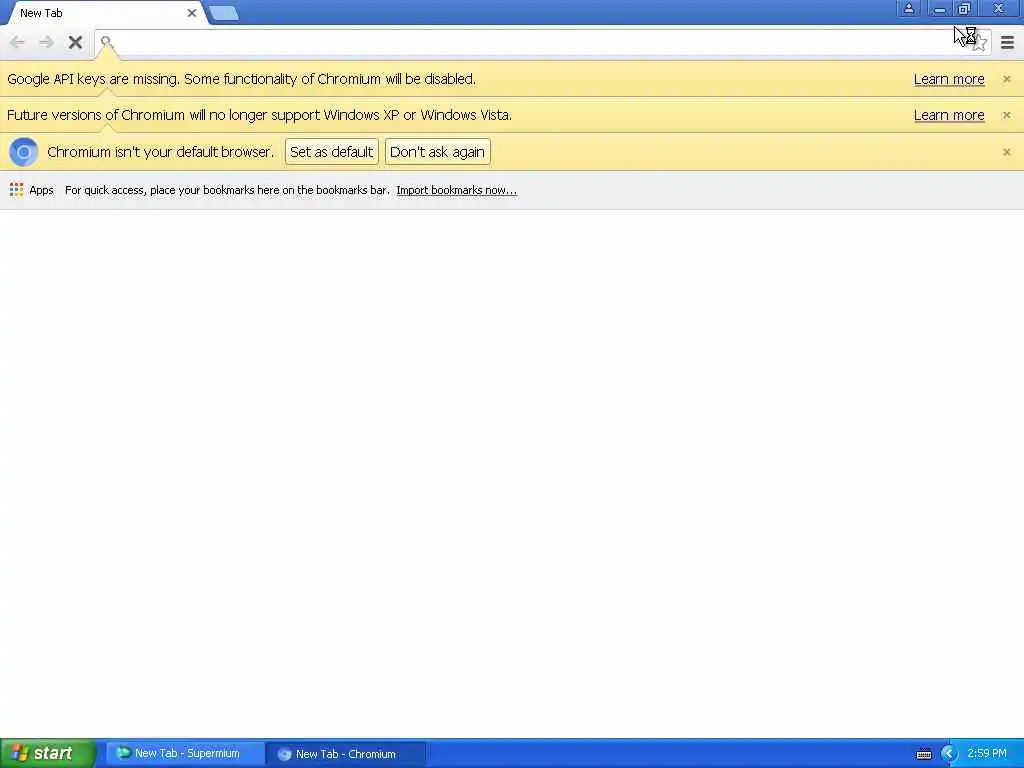The width and height of the screenshot is (1024, 768).
Task: Stop loading the page
Action: tap(75, 42)
